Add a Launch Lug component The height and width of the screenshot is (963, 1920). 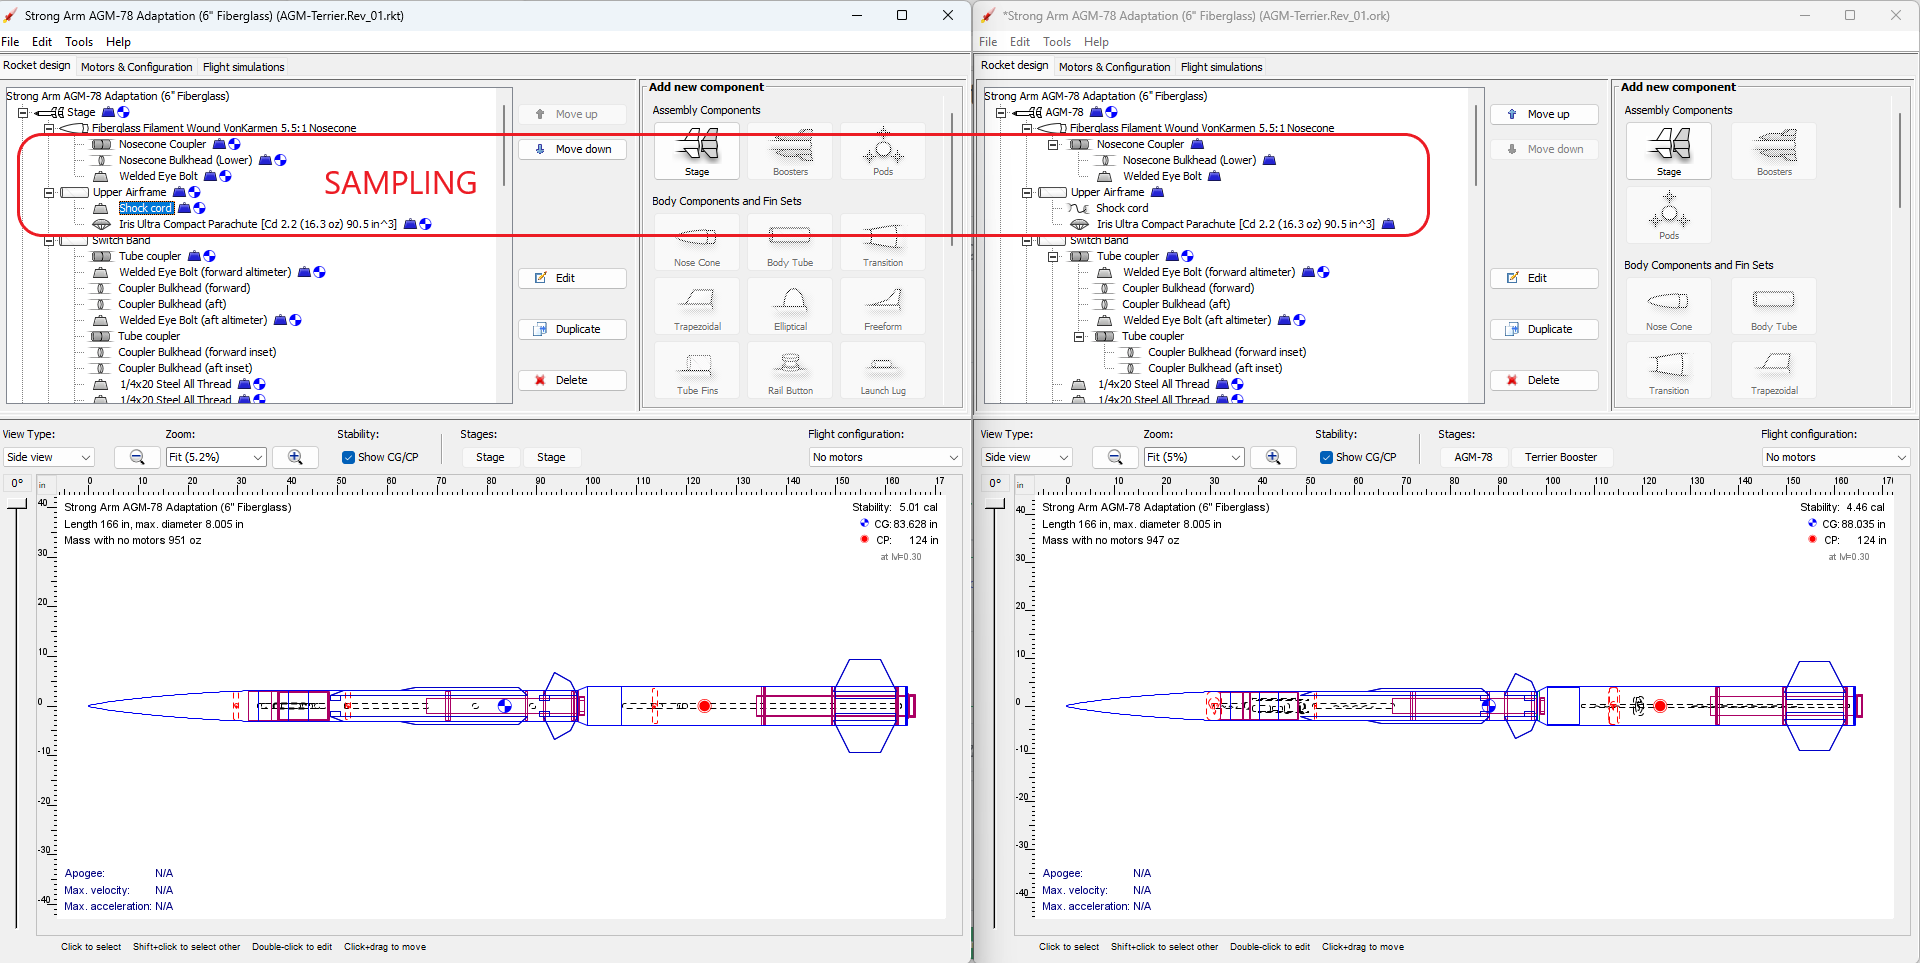[882, 370]
